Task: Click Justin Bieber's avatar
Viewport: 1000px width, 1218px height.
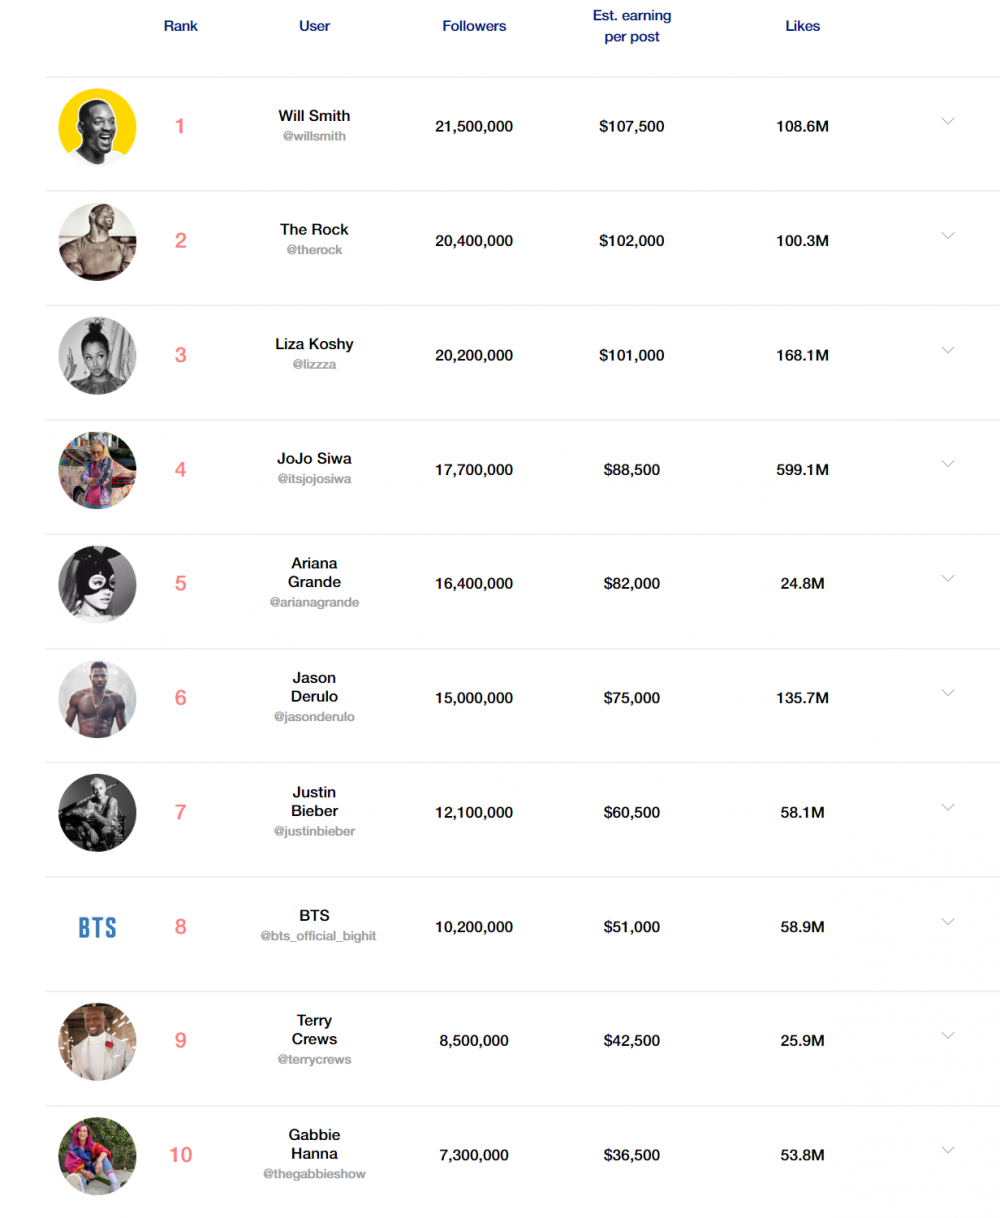Action: tap(97, 812)
